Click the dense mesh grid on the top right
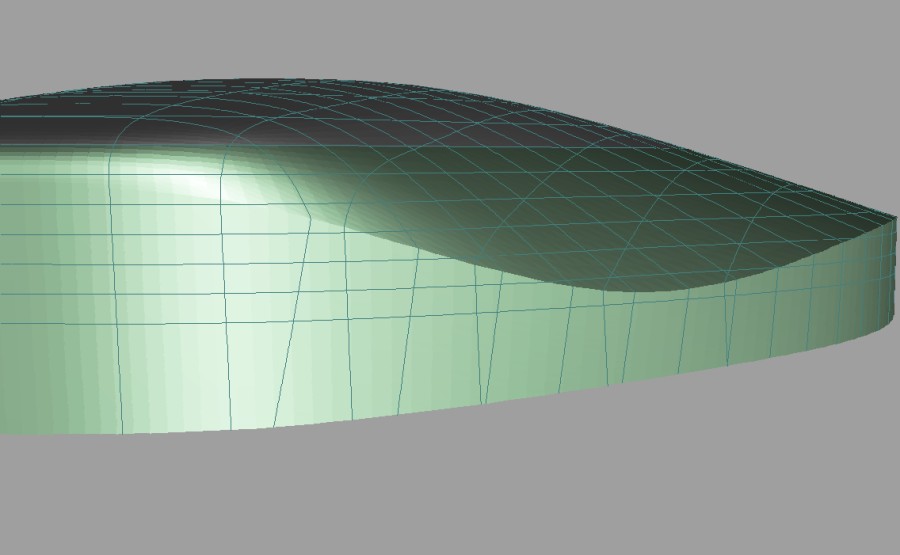 click(700, 180)
